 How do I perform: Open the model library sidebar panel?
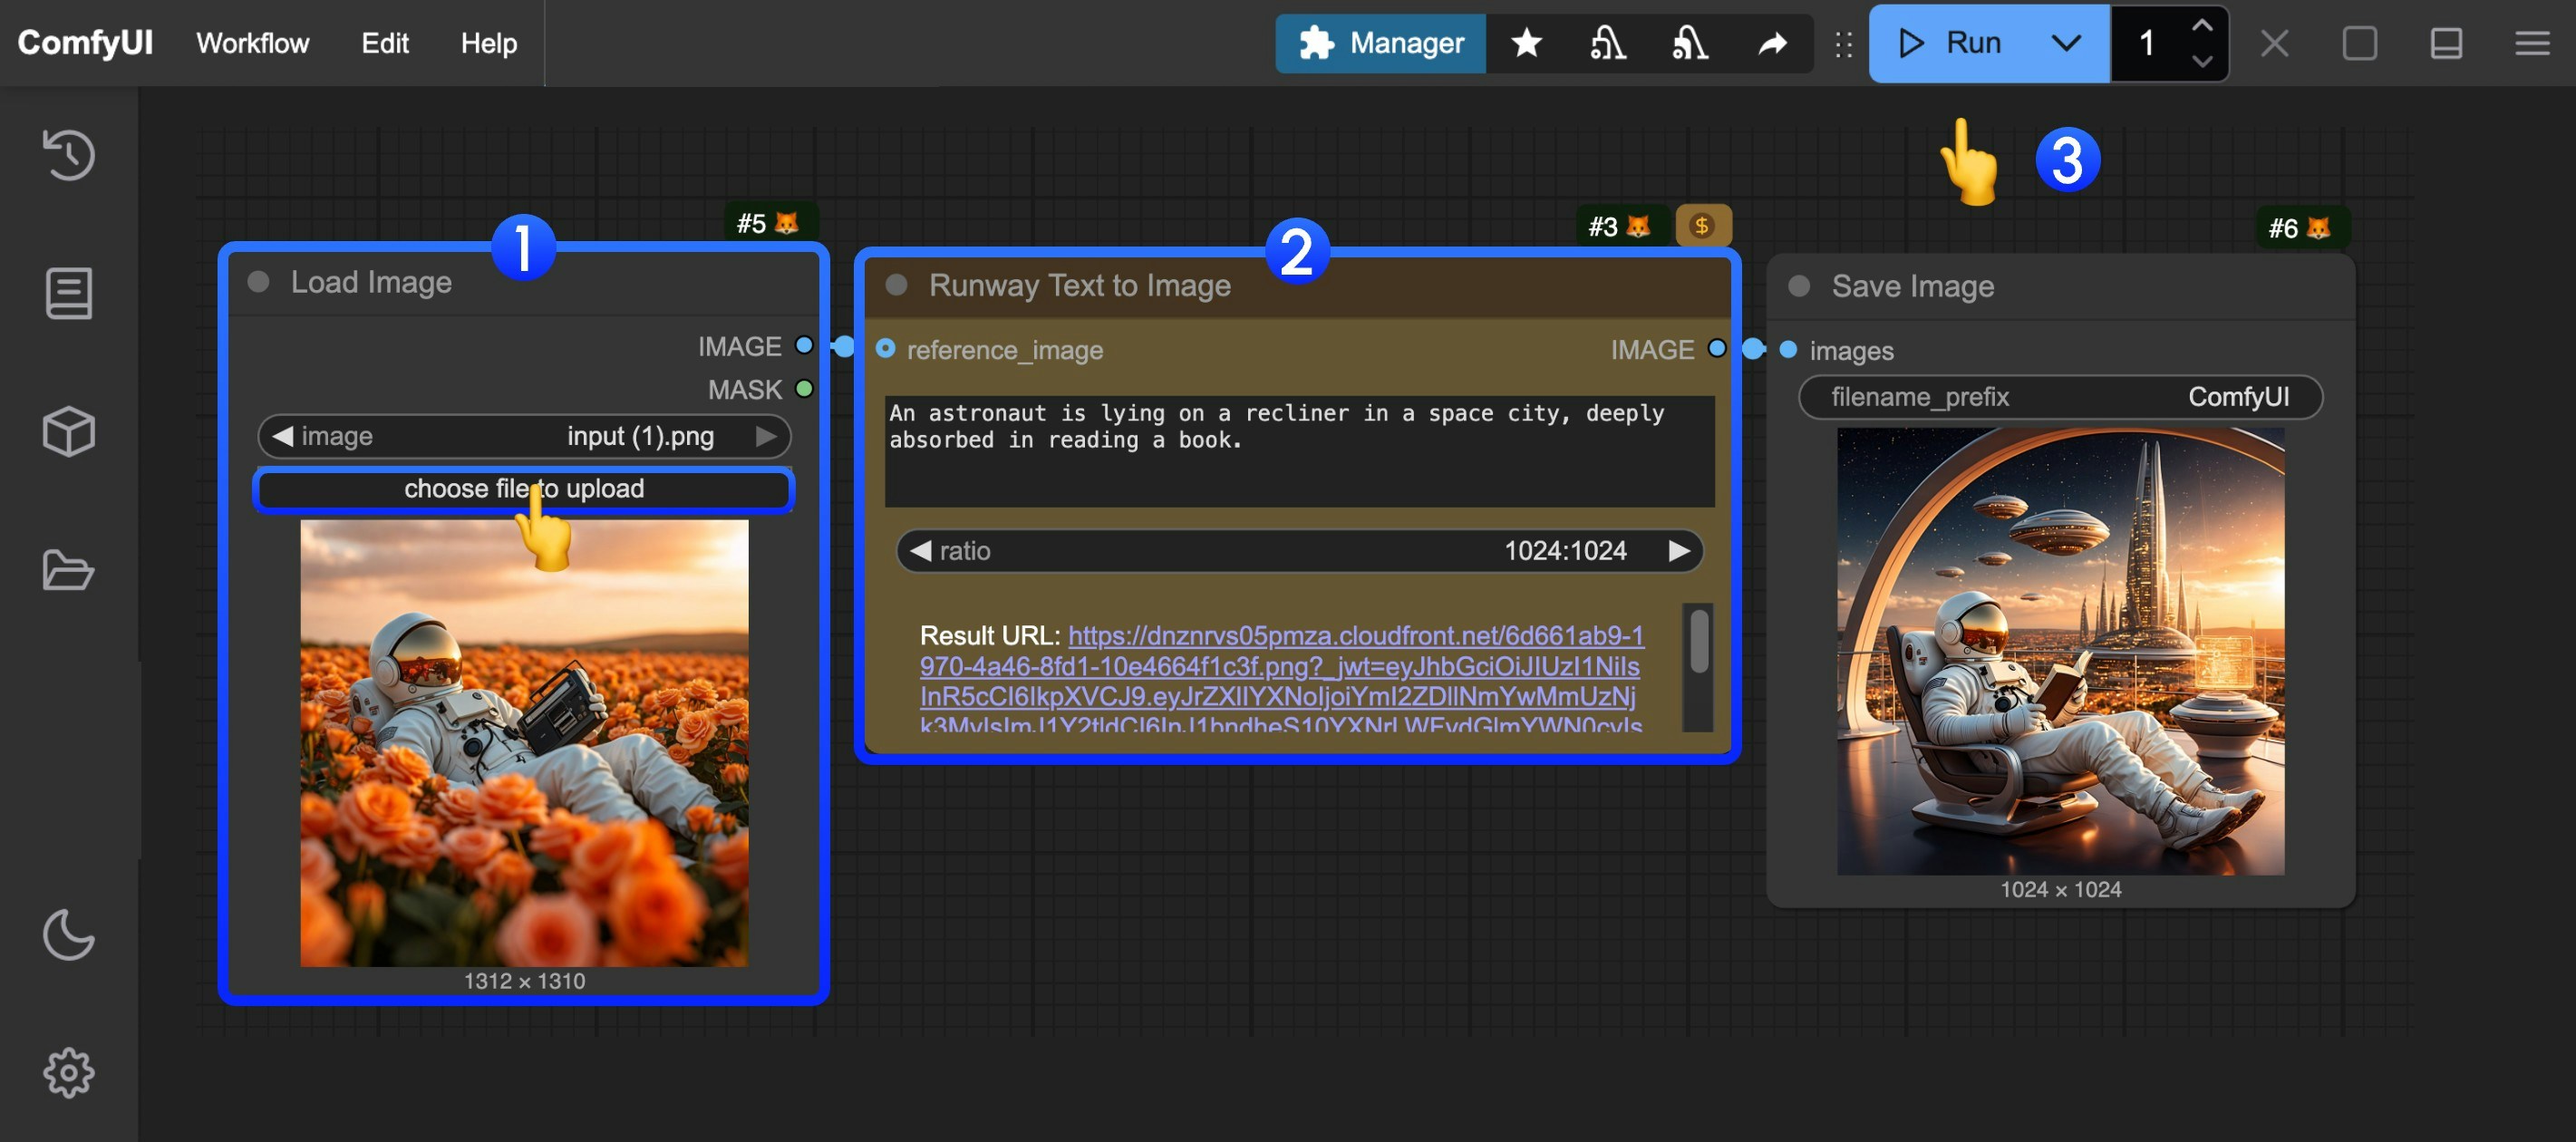click(68, 431)
